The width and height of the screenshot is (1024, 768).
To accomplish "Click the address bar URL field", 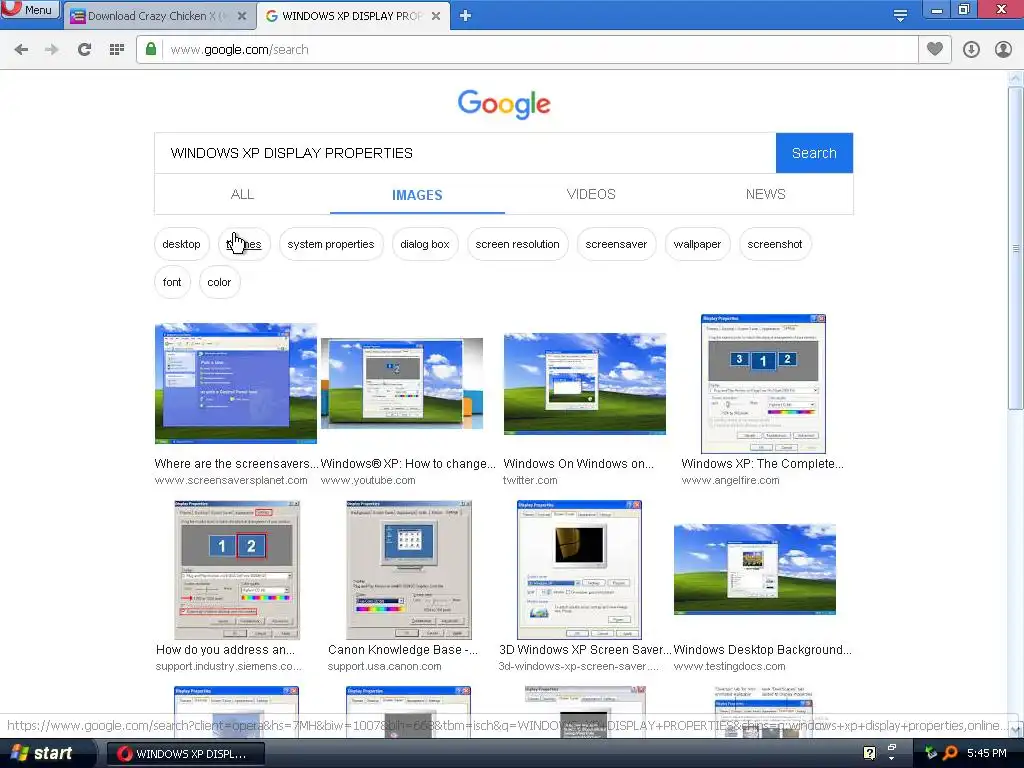I will (539, 50).
